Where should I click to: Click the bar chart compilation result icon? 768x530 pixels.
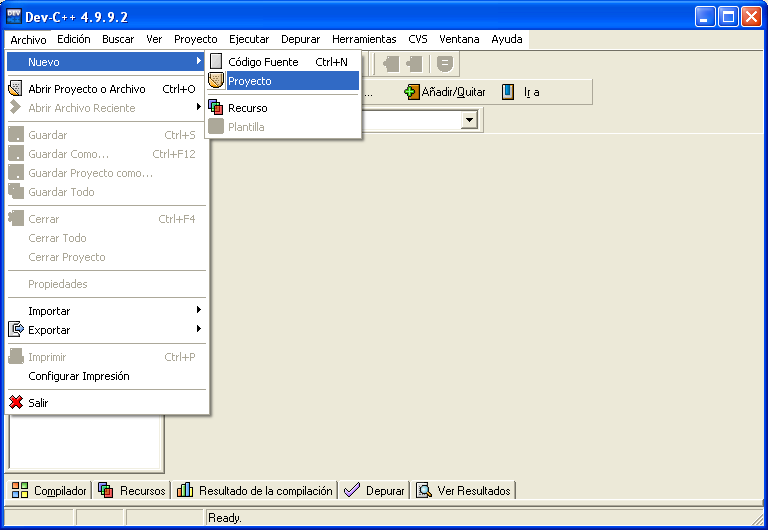click(185, 490)
